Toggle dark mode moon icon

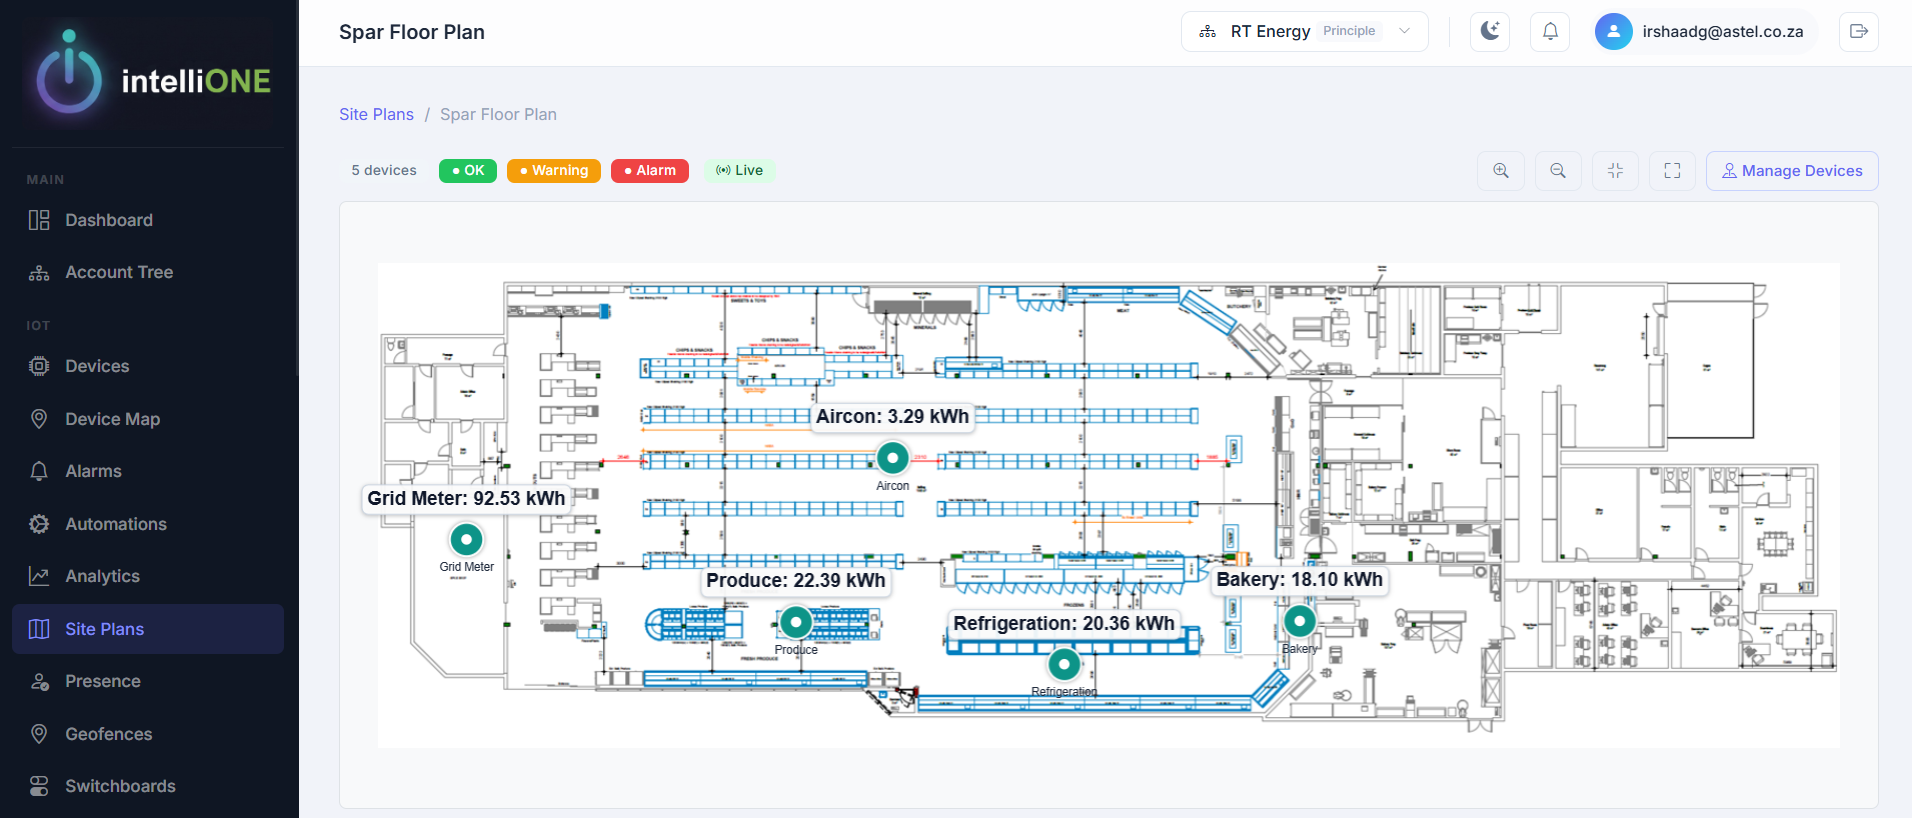click(x=1489, y=31)
